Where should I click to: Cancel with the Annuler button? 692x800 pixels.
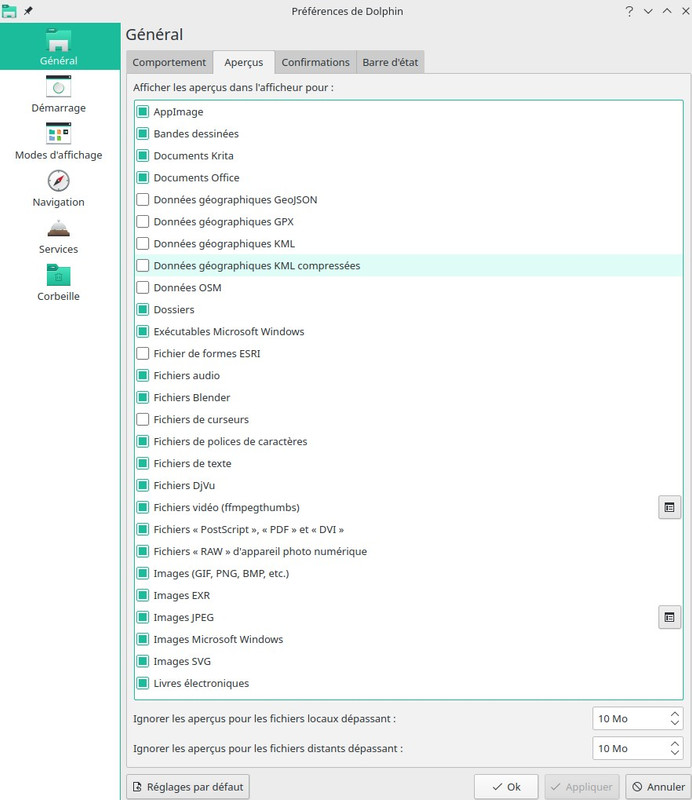pyautogui.click(x=659, y=787)
